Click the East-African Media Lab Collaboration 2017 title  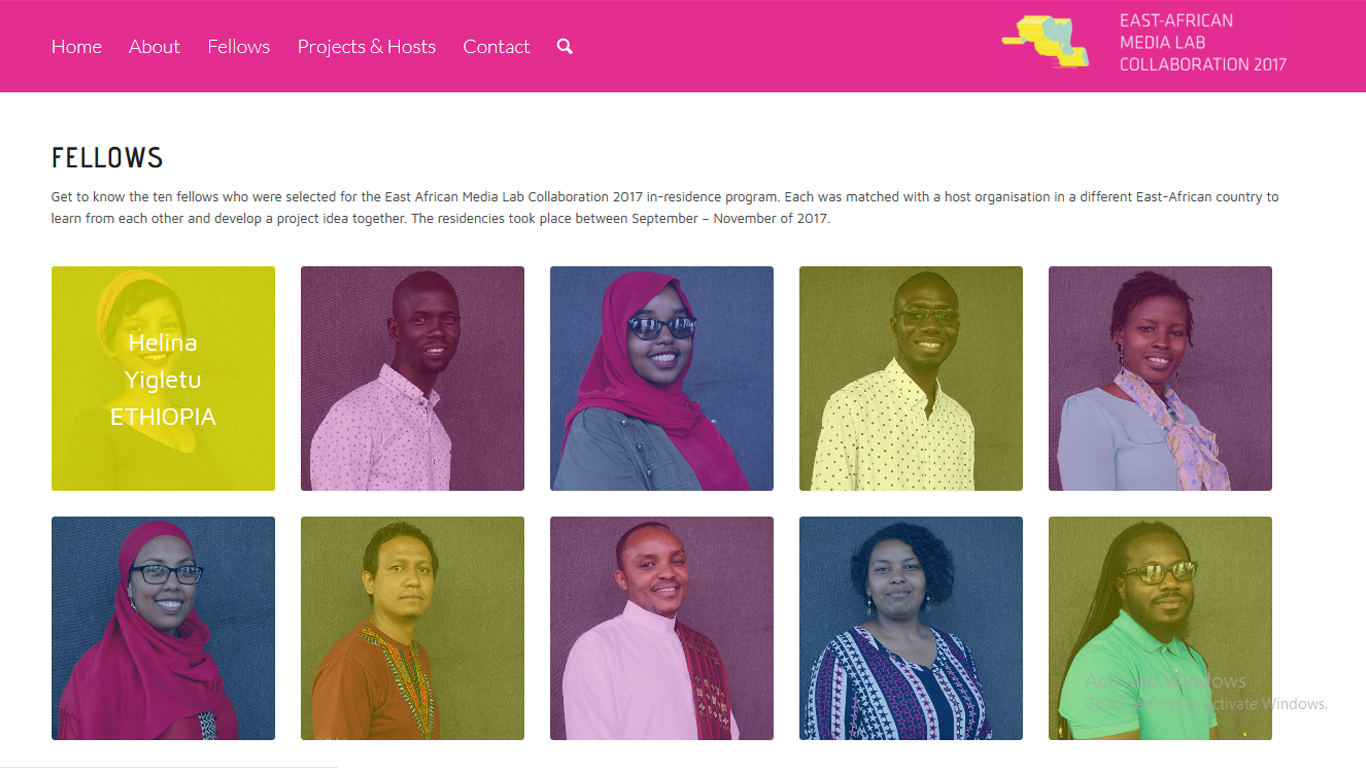tap(1203, 42)
